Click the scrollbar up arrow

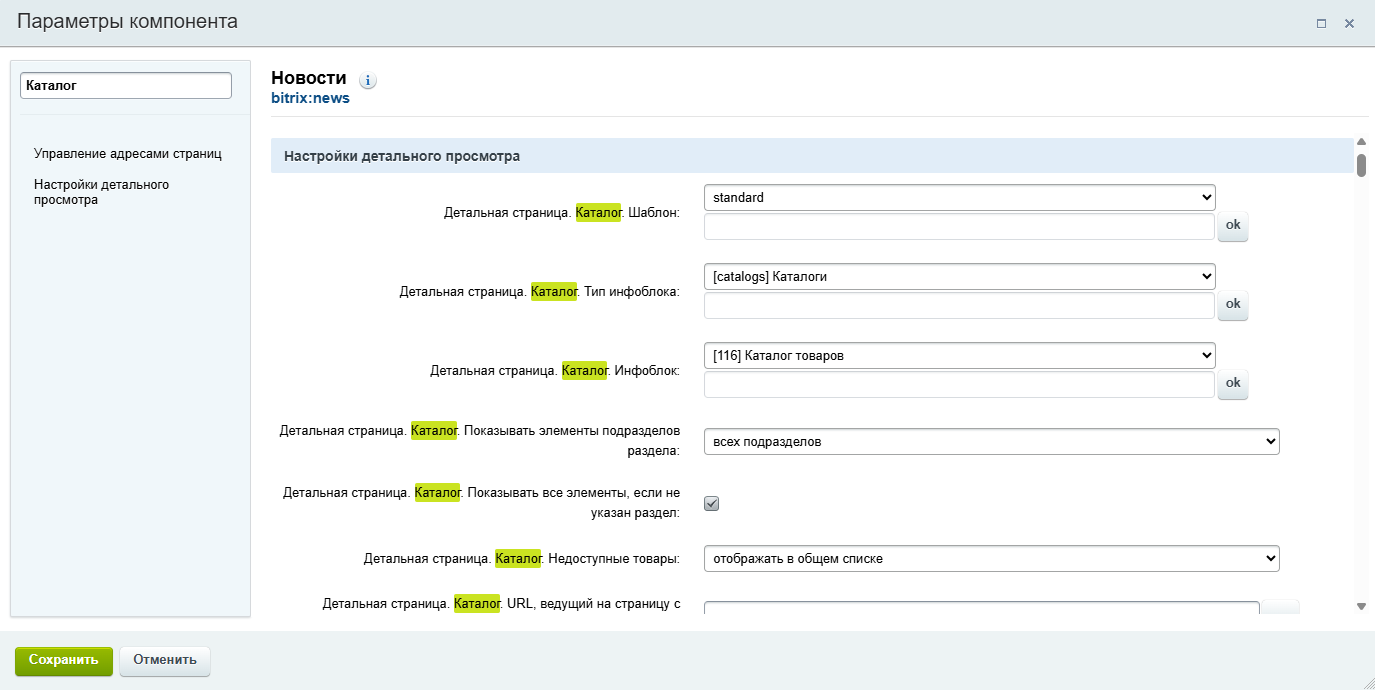click(1361, 144)
